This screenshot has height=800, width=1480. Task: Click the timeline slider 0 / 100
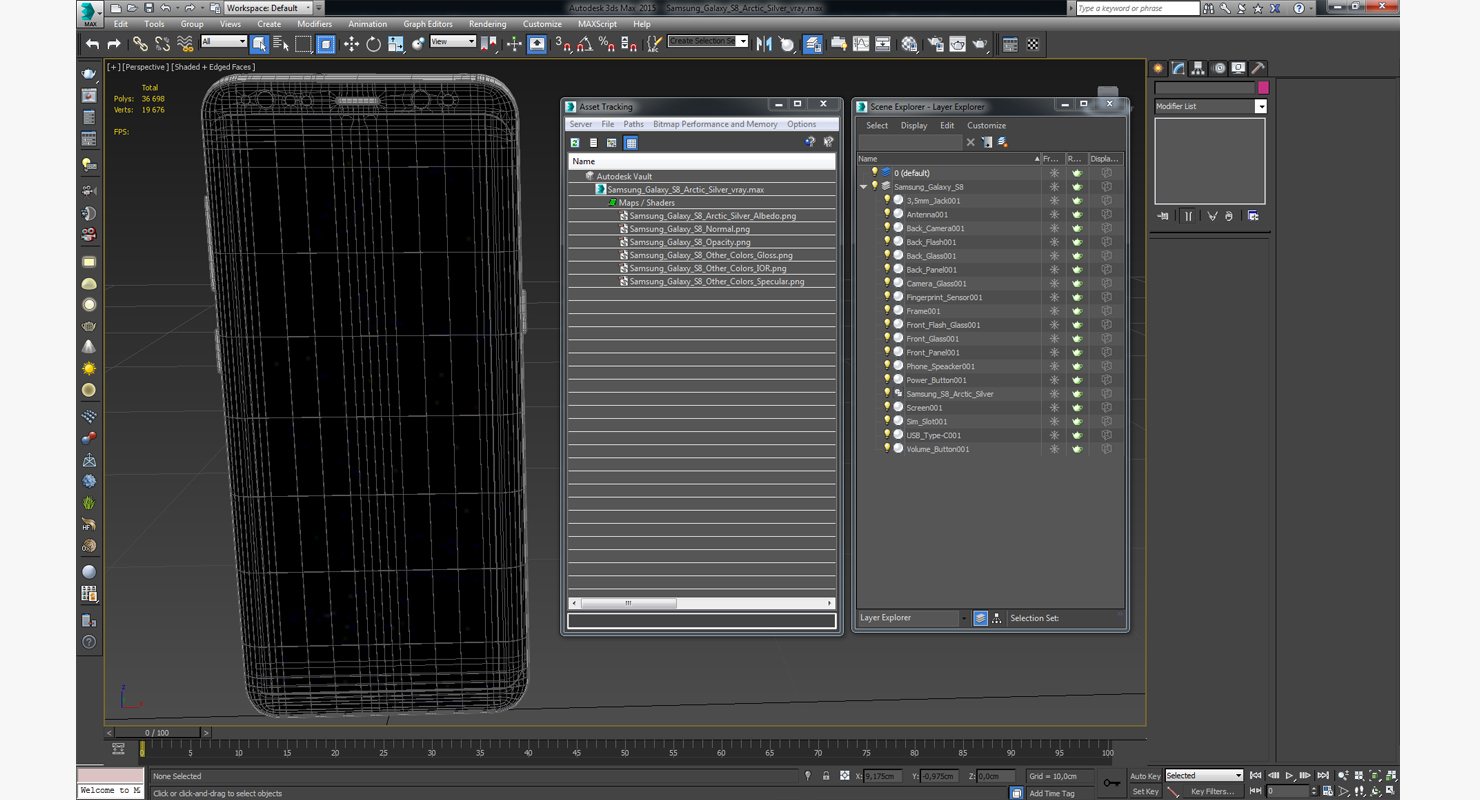coord(158,733)
